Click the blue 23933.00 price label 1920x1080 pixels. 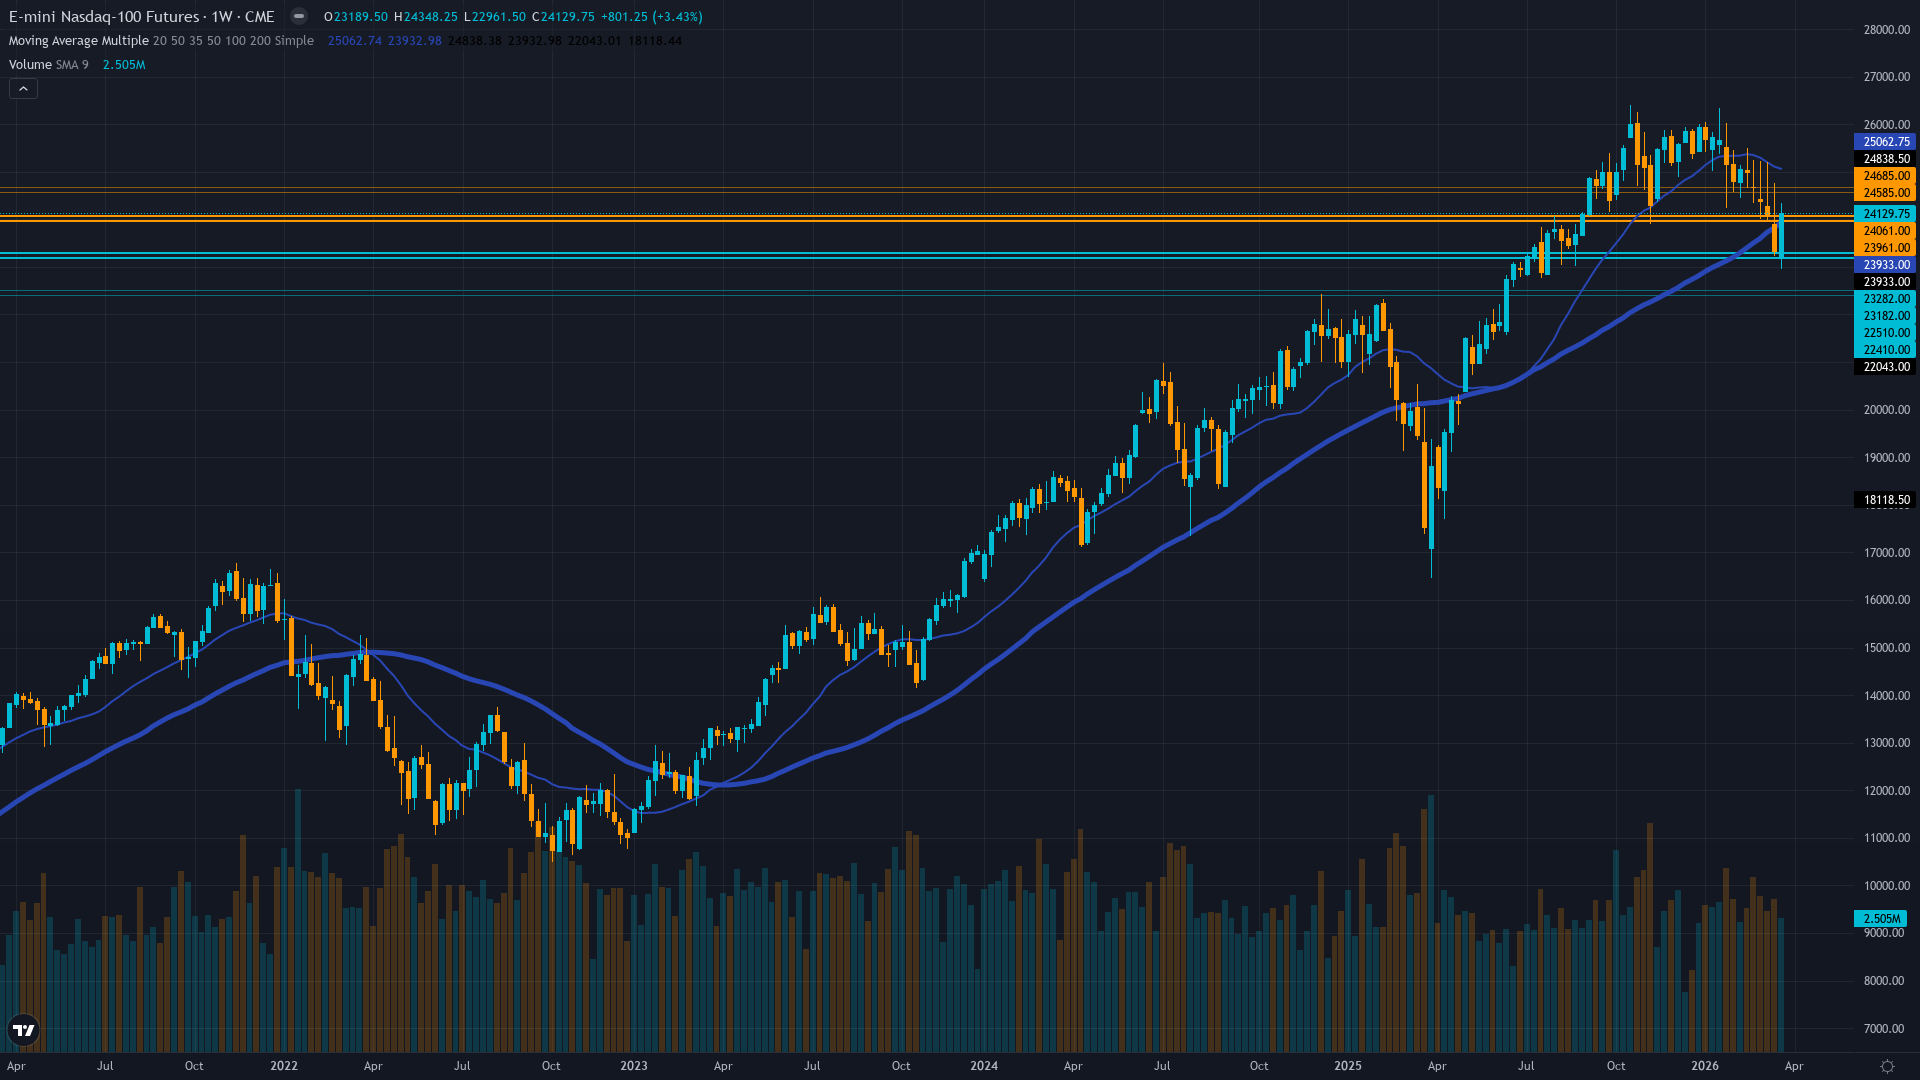tap(1885, 265)
